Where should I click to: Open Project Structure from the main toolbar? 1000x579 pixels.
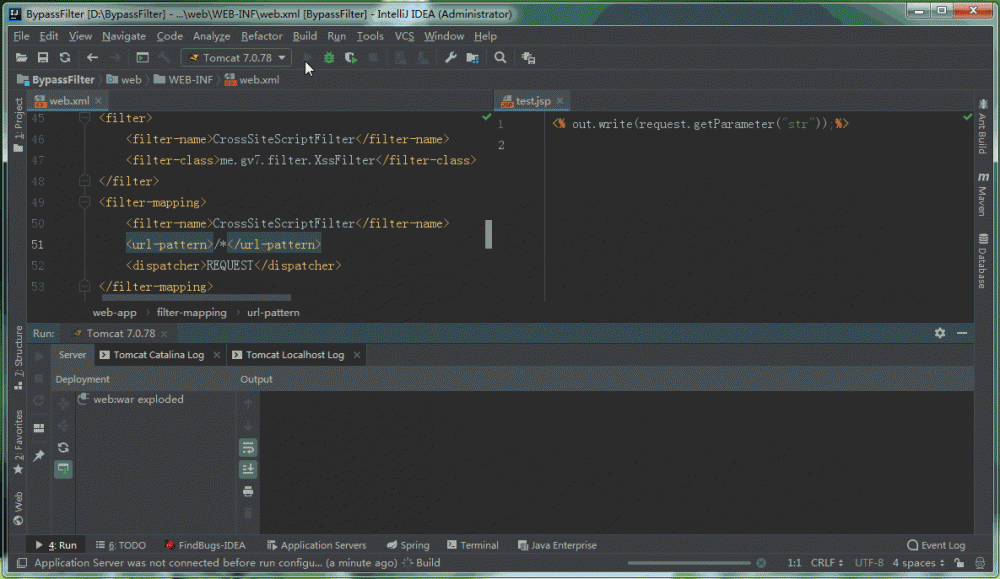[472, 58]
